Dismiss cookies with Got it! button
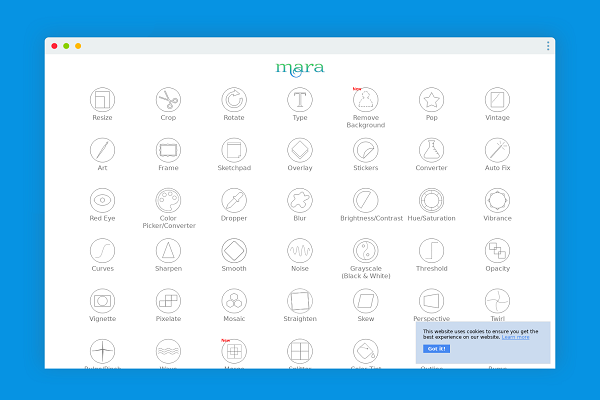Viewport: 600px width, 400px height. (436, 349)
